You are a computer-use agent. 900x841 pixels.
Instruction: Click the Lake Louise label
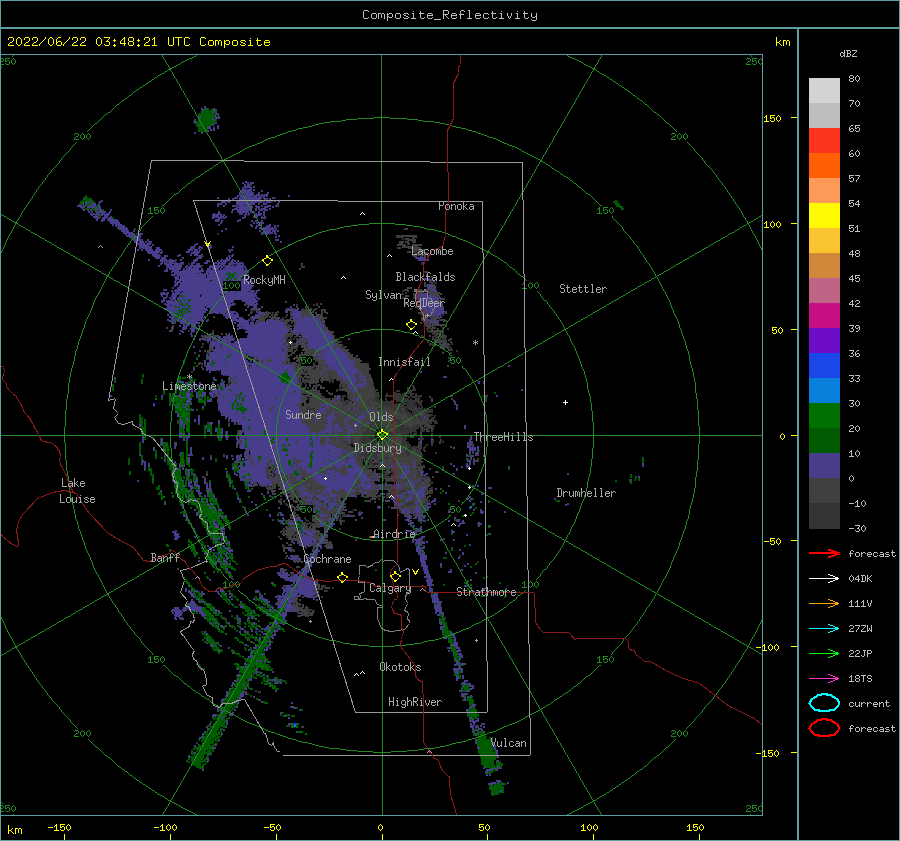point(77,491)
